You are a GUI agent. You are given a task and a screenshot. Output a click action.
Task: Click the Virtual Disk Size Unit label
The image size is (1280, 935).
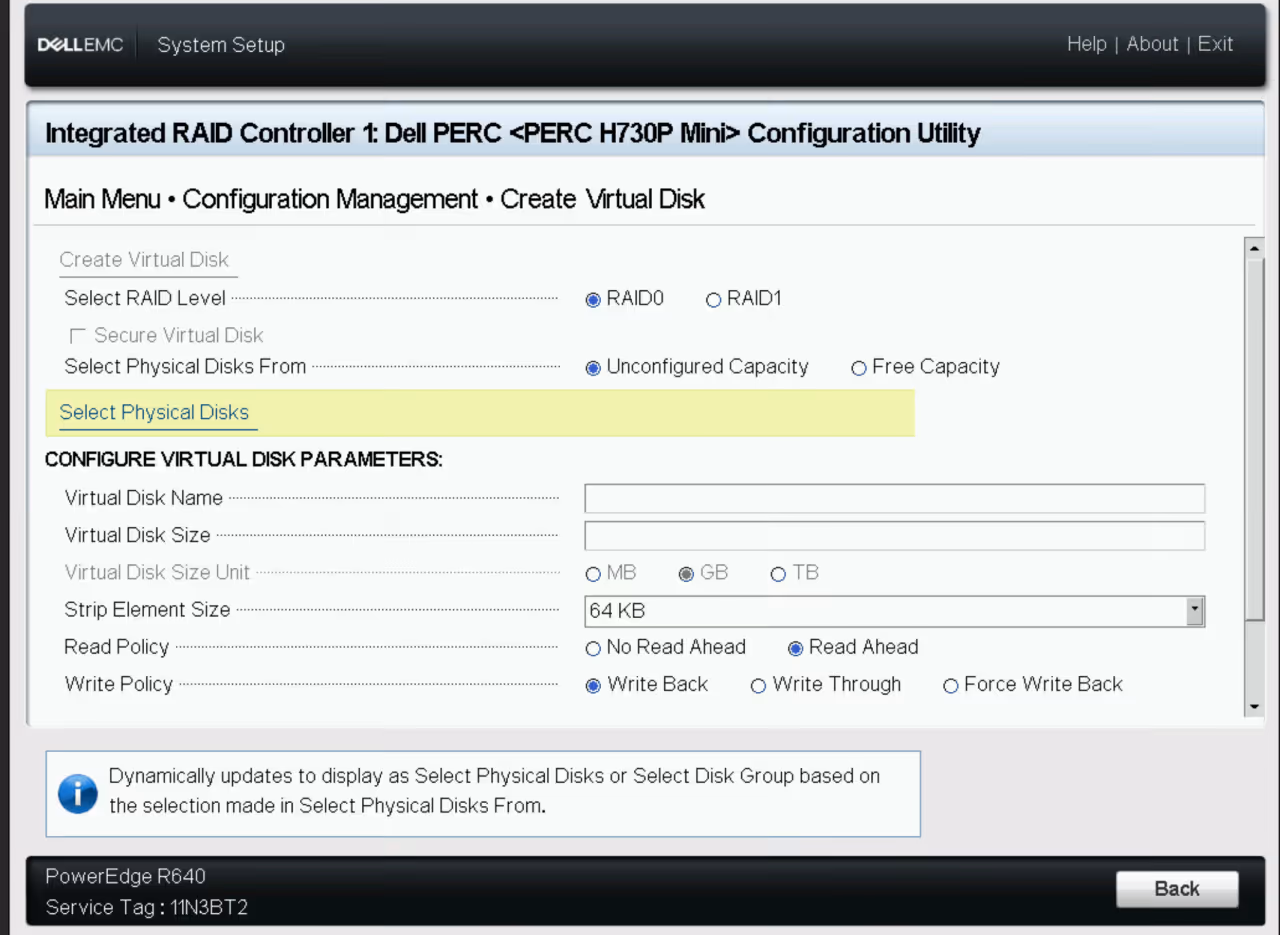(157, 573)
